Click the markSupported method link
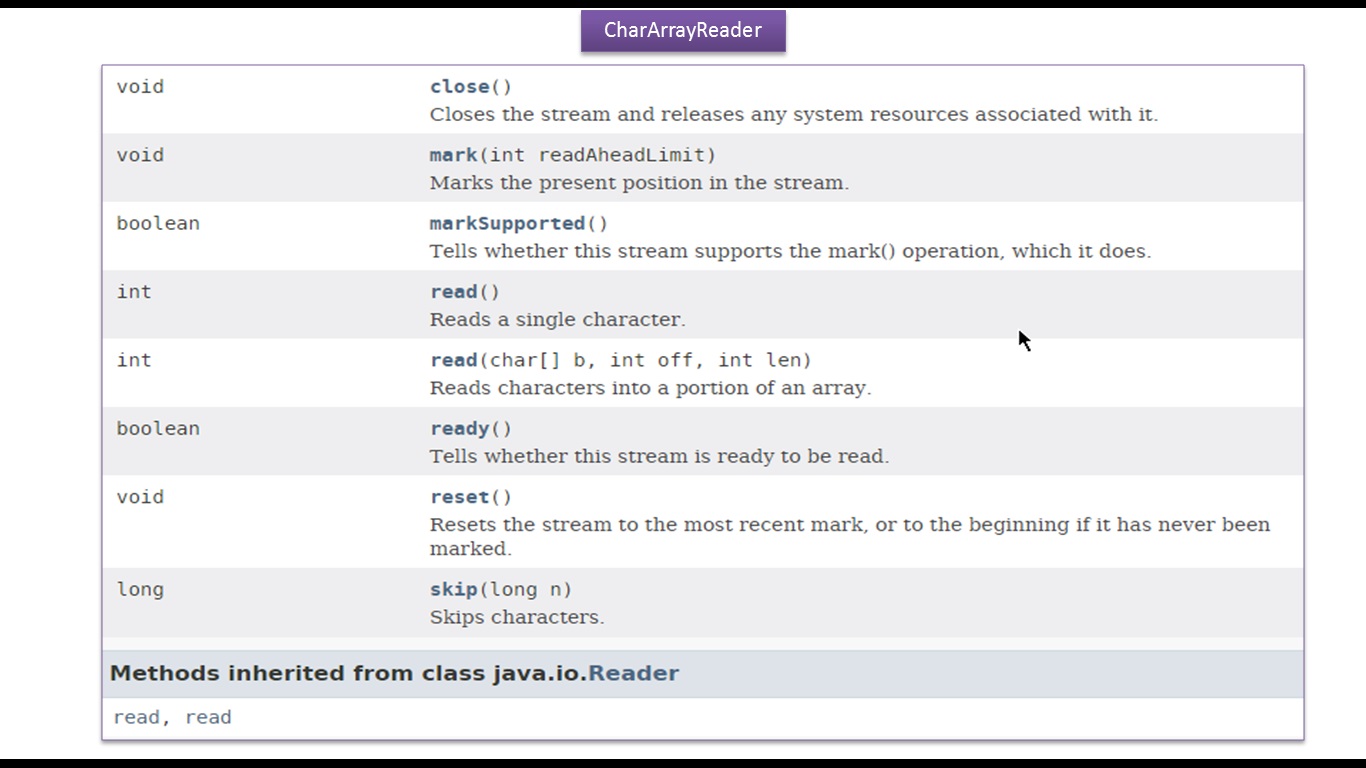Screen dimensions: 1366x768 [507, 223]
